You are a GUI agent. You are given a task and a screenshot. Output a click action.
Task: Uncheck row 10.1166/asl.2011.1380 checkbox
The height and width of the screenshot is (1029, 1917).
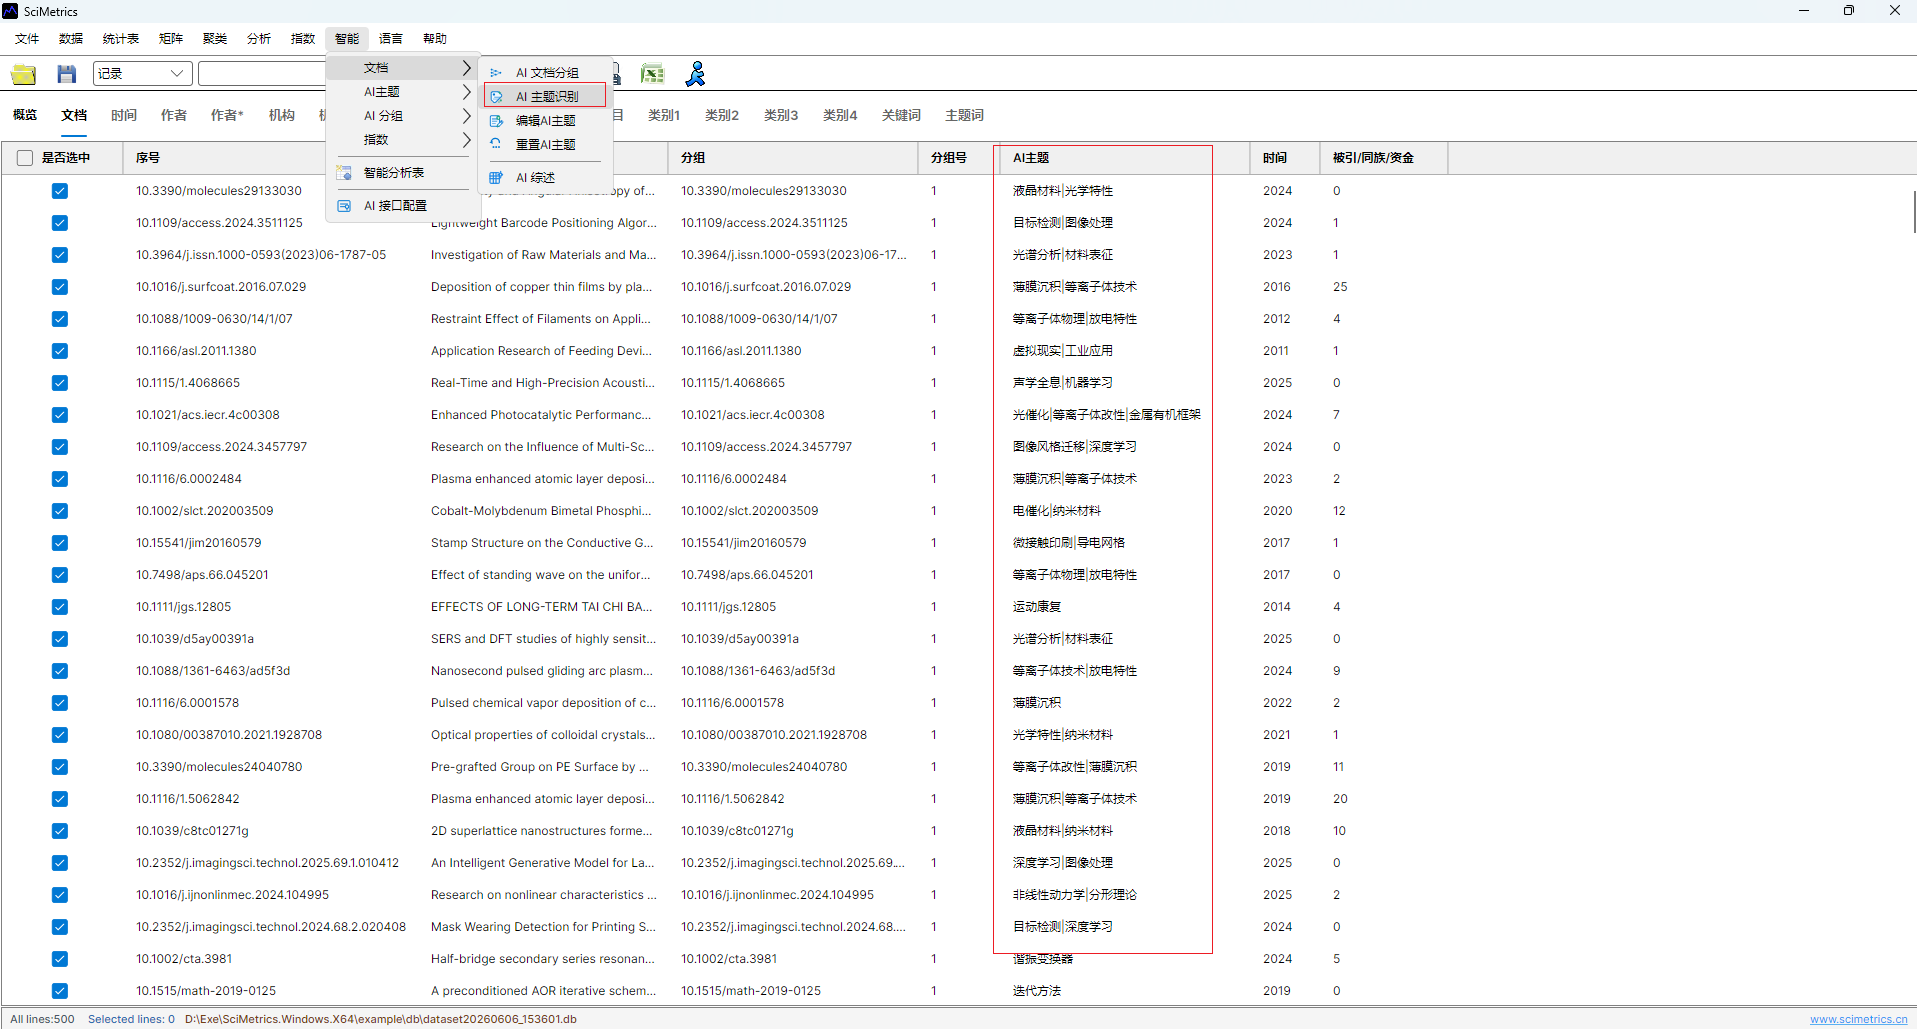point(60,351)
